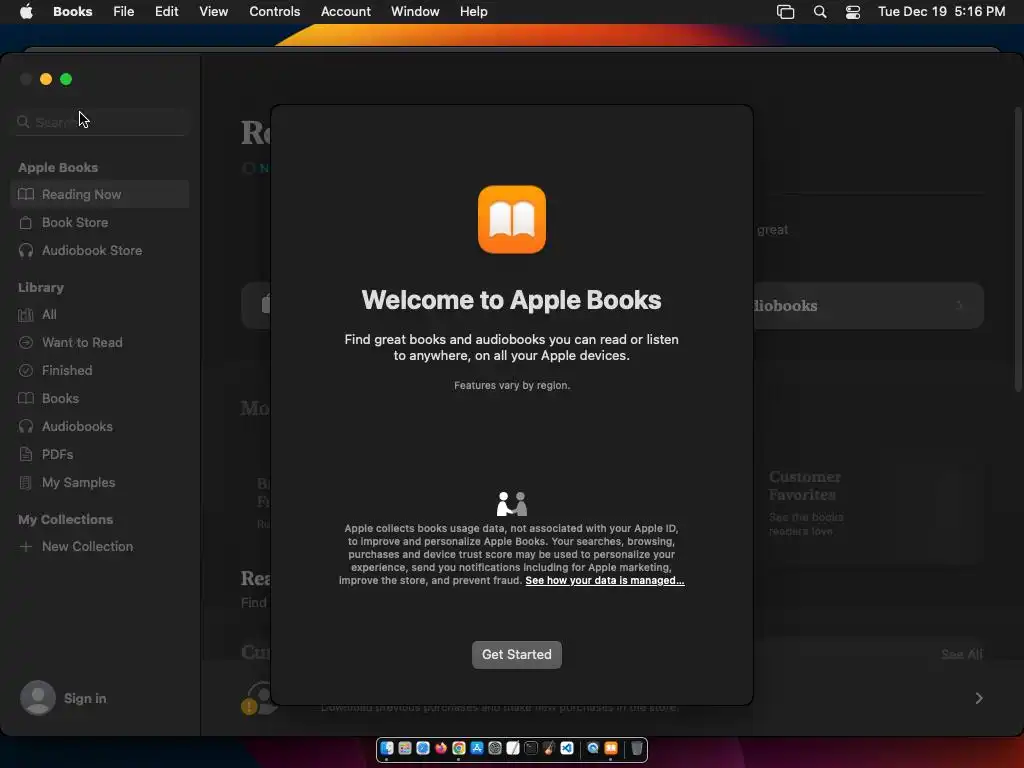
Task: Open the View menu
Action: [x=214, y=11]
